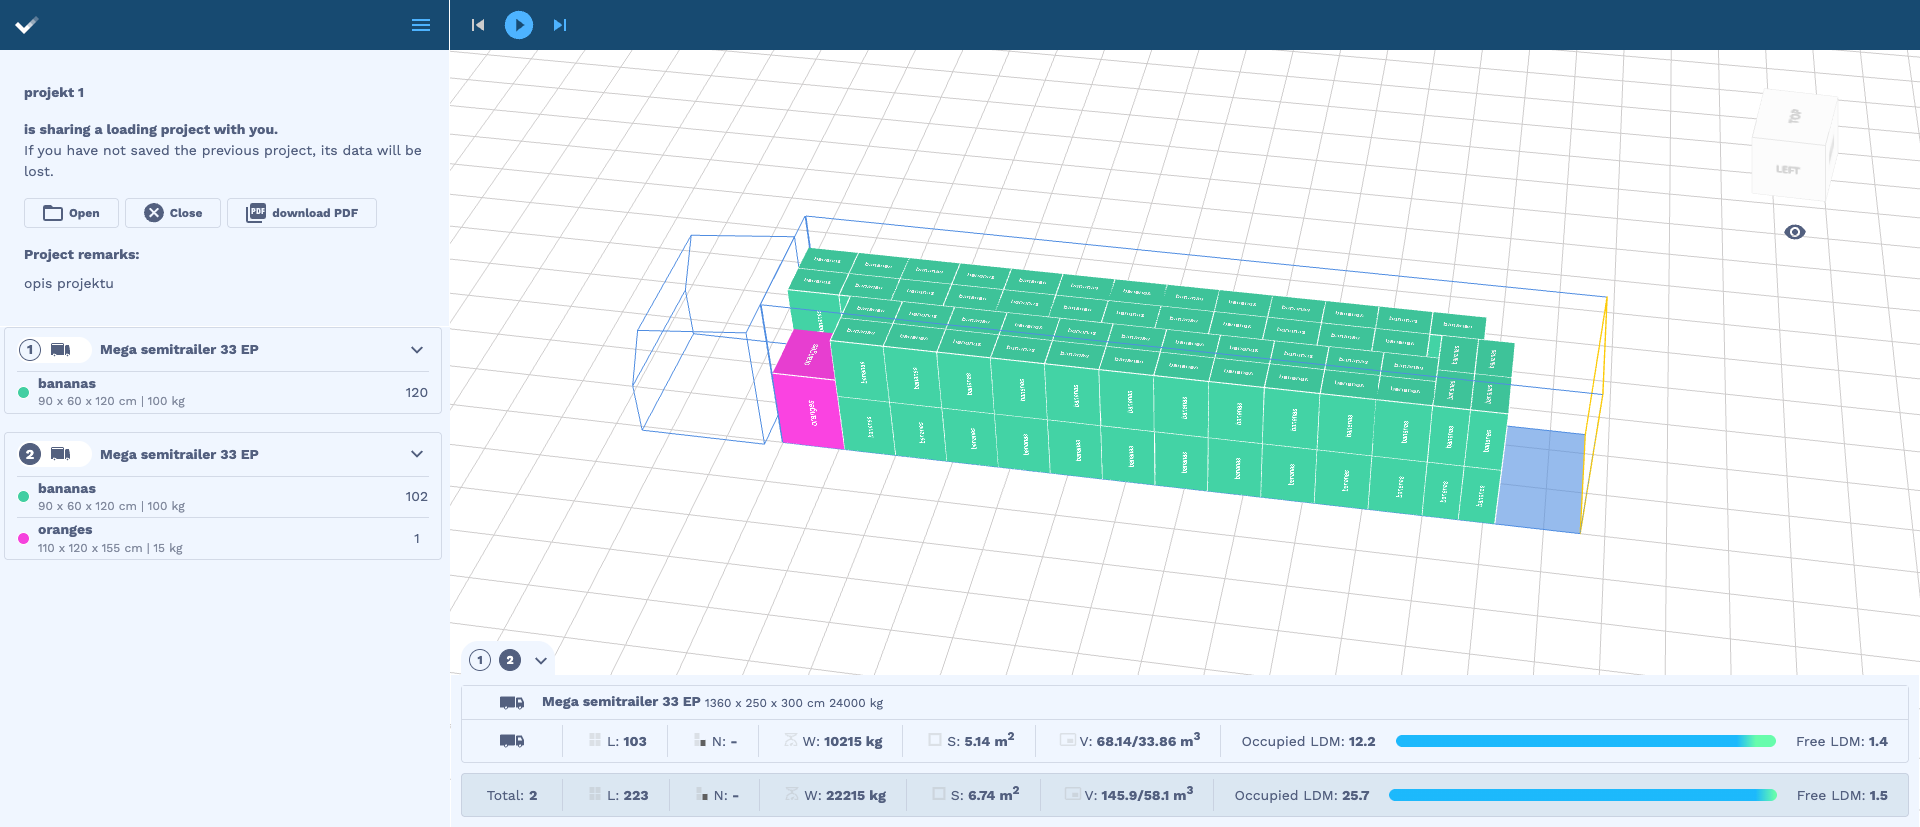
Task: Click the checkmark logo icon
Action: click(27, 25)
